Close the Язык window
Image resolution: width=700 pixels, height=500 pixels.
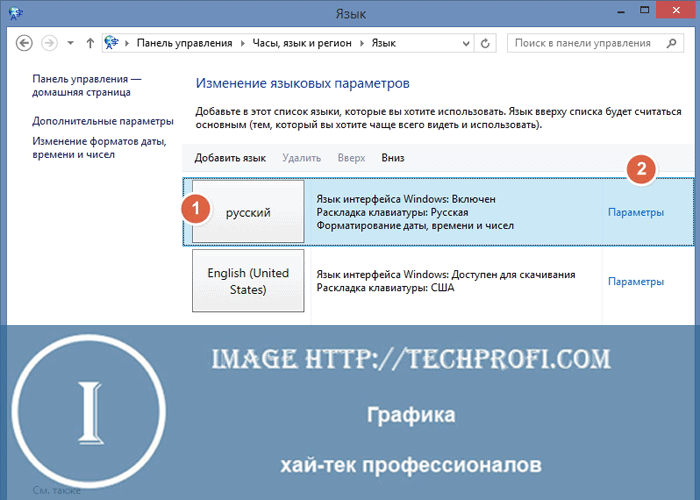click(x=676, y=10)
